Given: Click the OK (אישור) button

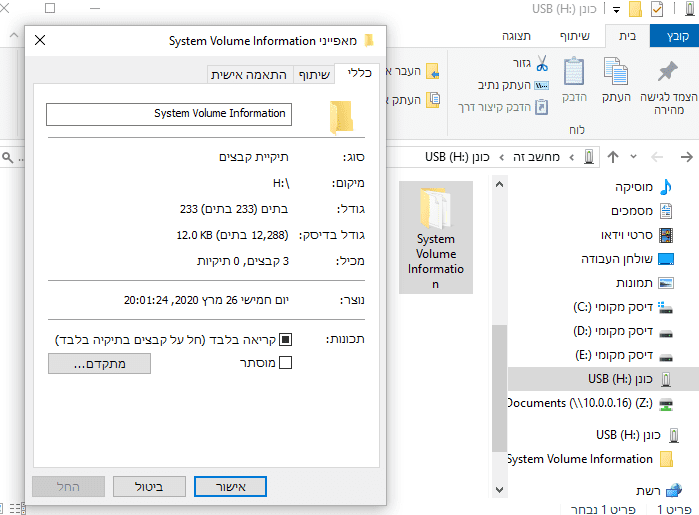Looking at the screenshot, I should click(243, 486).
